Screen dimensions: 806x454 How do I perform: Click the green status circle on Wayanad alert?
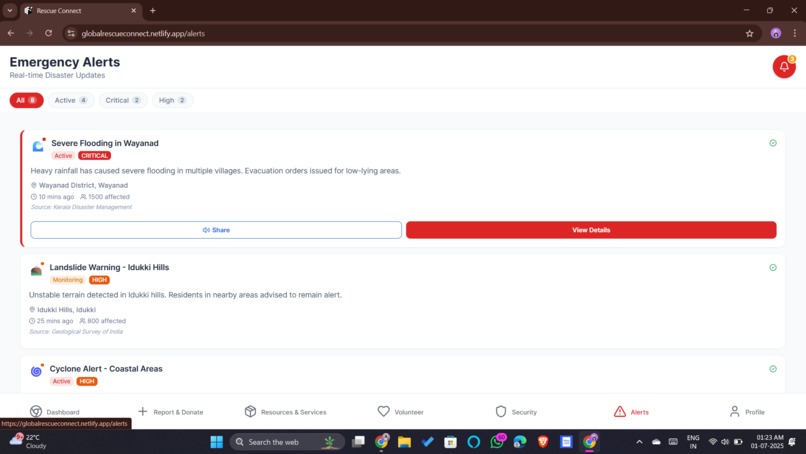773,143
